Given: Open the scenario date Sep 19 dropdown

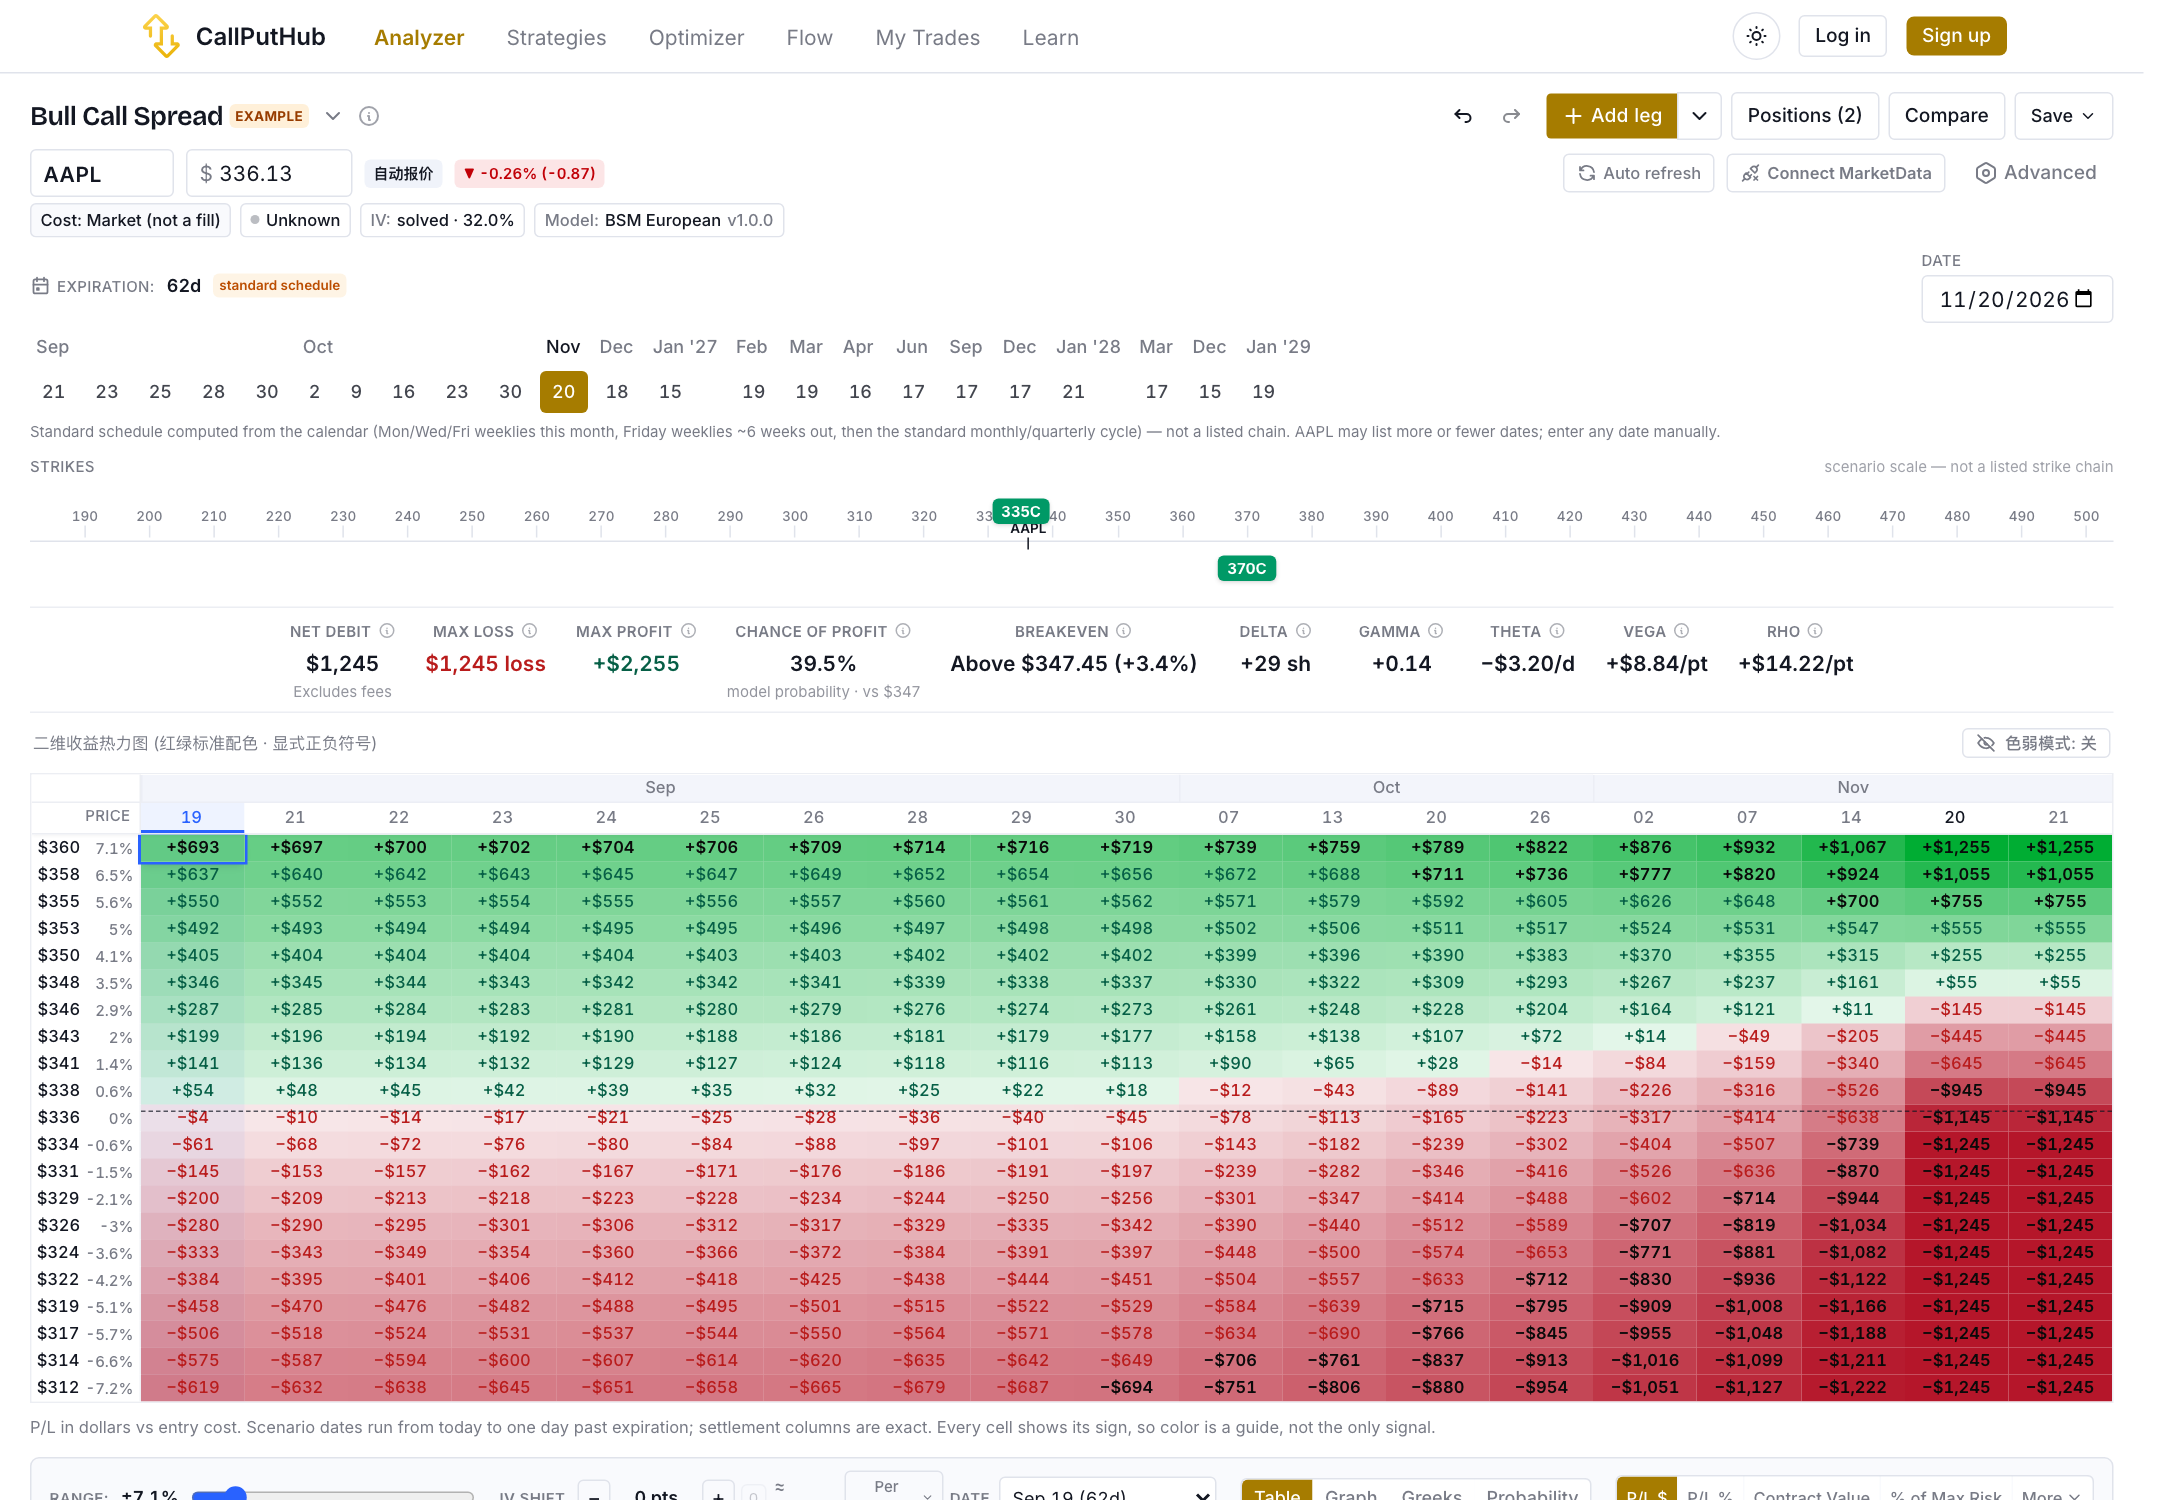Looking at the screenshot, I should pyautogui.click(x=1108, y=1488).
